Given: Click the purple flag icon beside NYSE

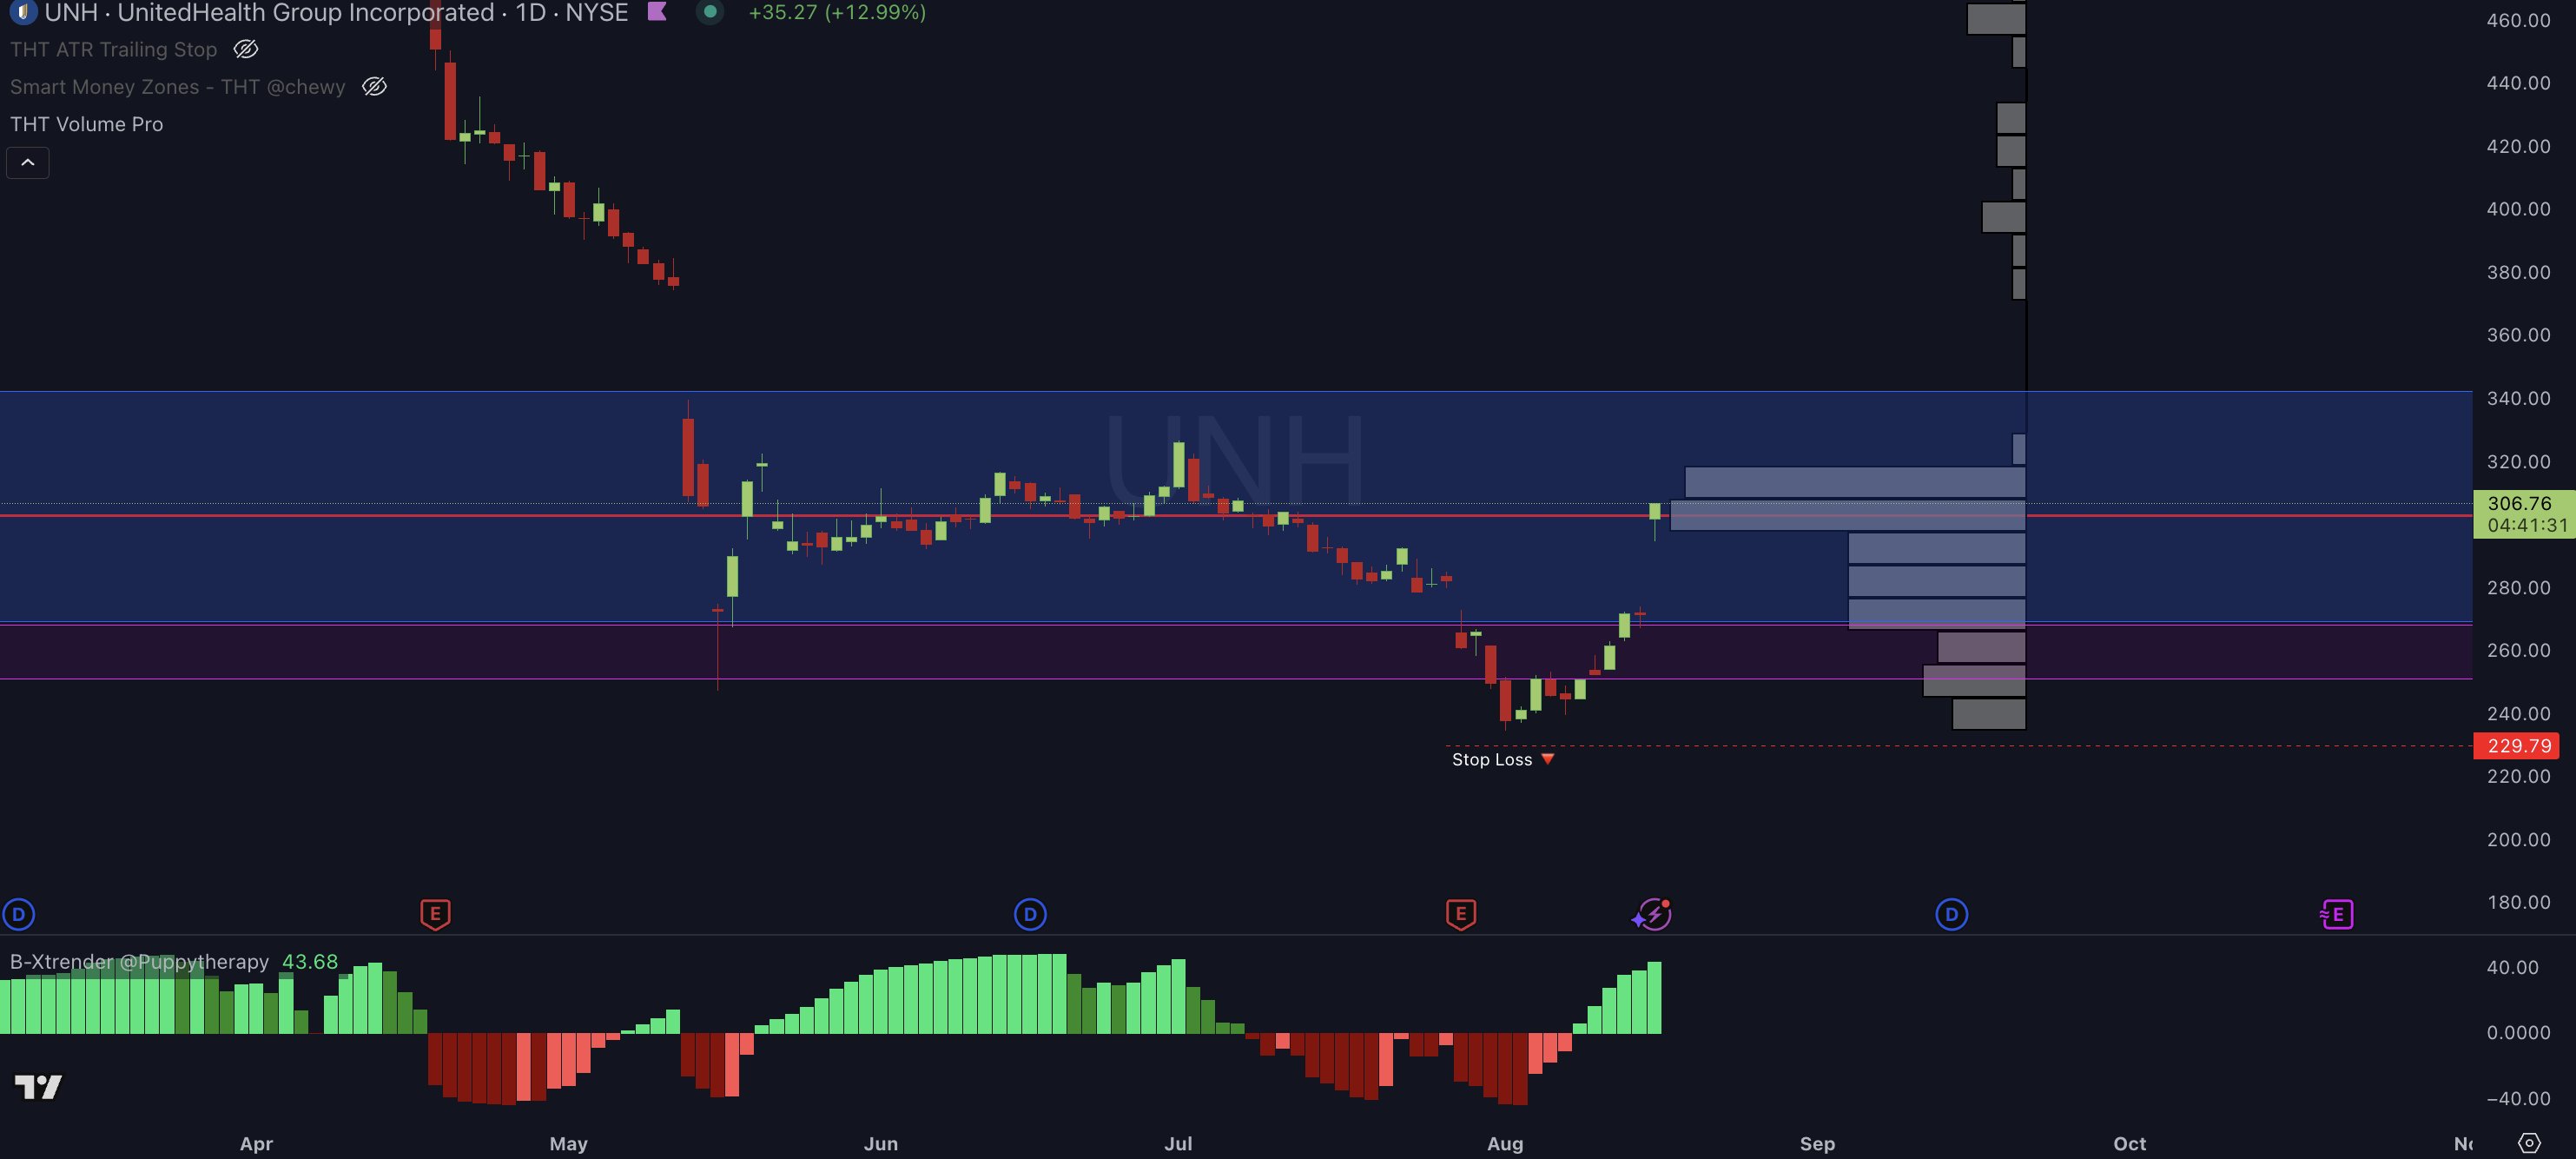Looking at the screenshot, I should coord(657,12).
